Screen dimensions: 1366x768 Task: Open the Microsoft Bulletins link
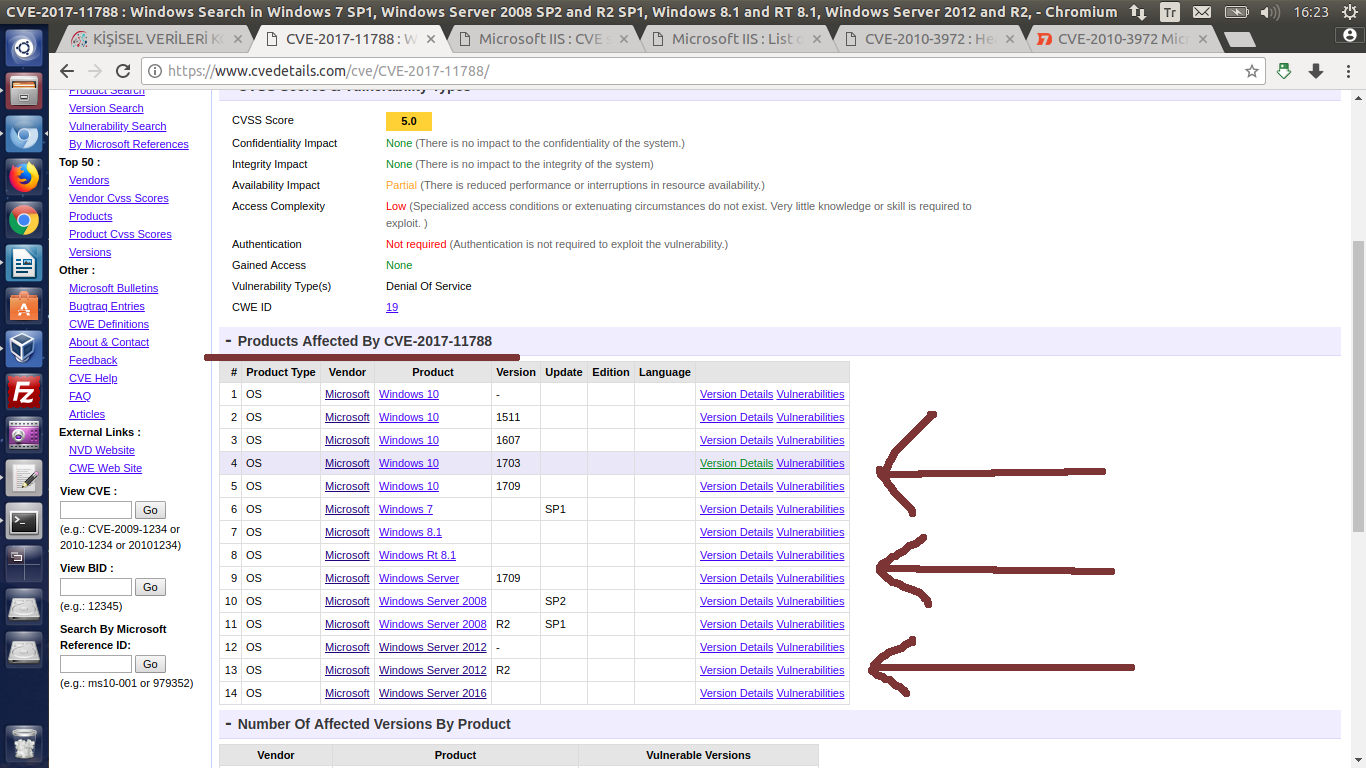(x=113, y=288)
